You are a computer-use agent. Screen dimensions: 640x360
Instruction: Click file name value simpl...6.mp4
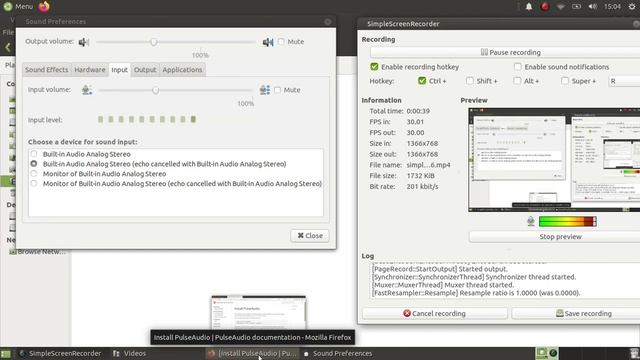click(429, 165)
